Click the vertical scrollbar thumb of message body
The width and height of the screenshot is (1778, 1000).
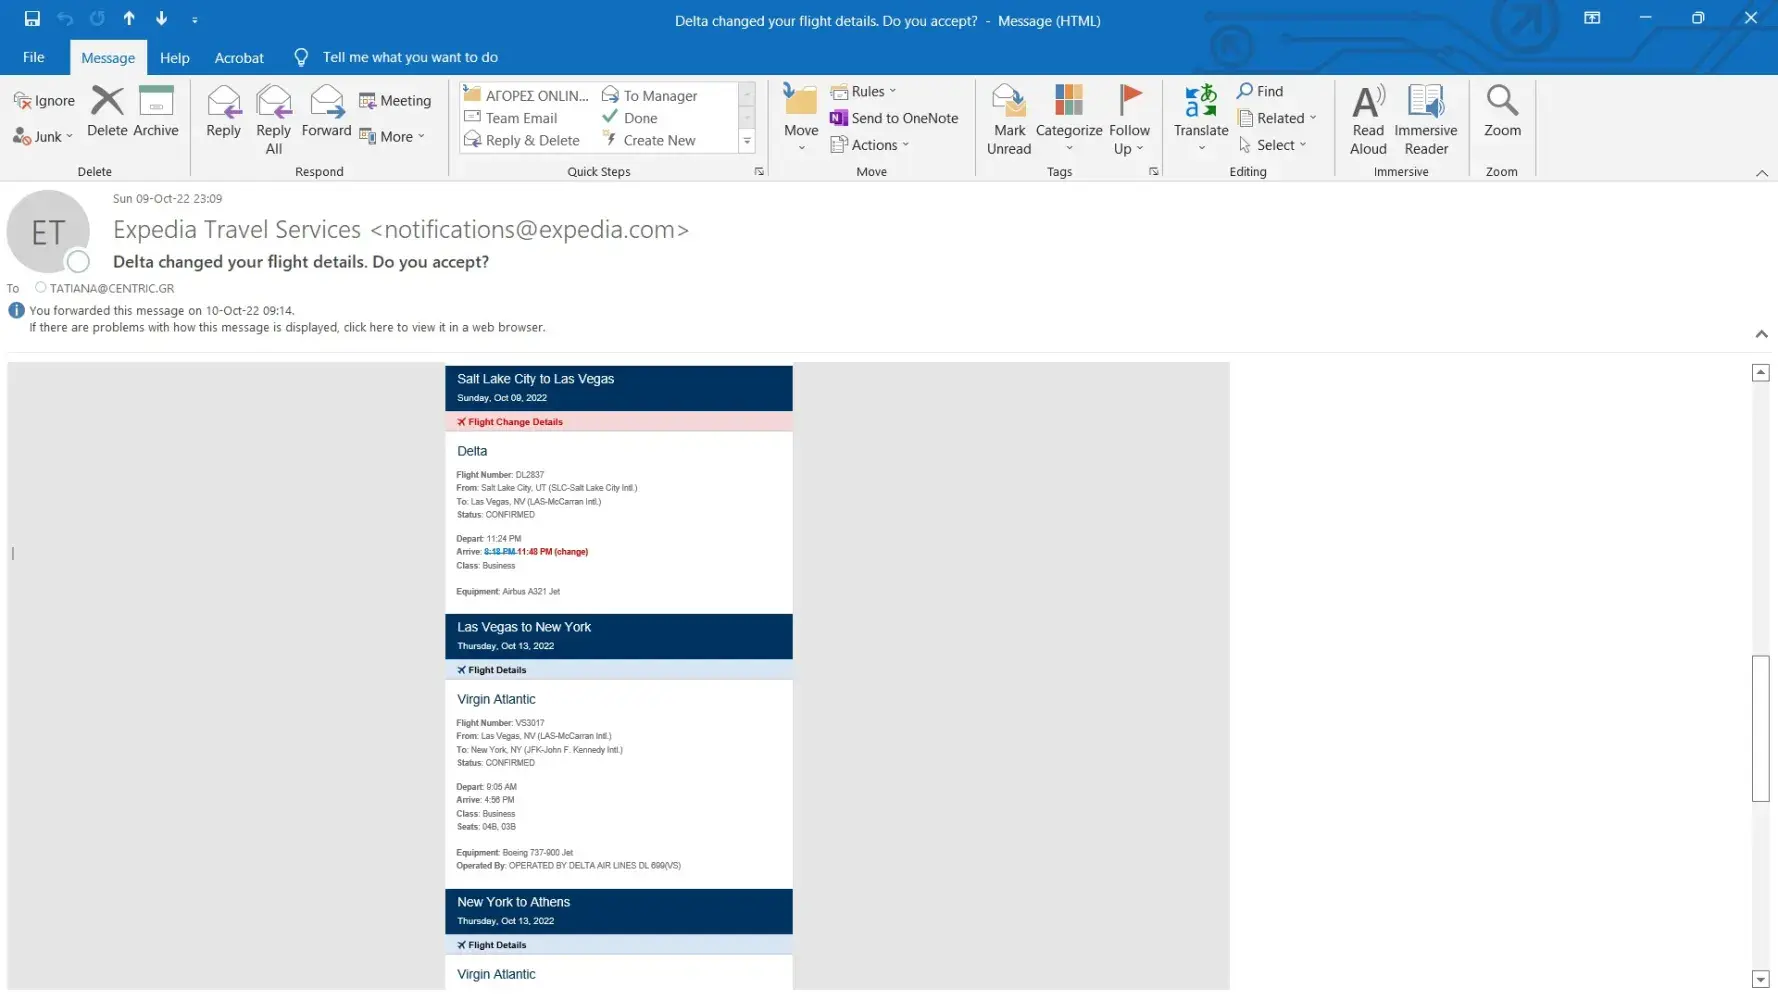point(1760,728)
